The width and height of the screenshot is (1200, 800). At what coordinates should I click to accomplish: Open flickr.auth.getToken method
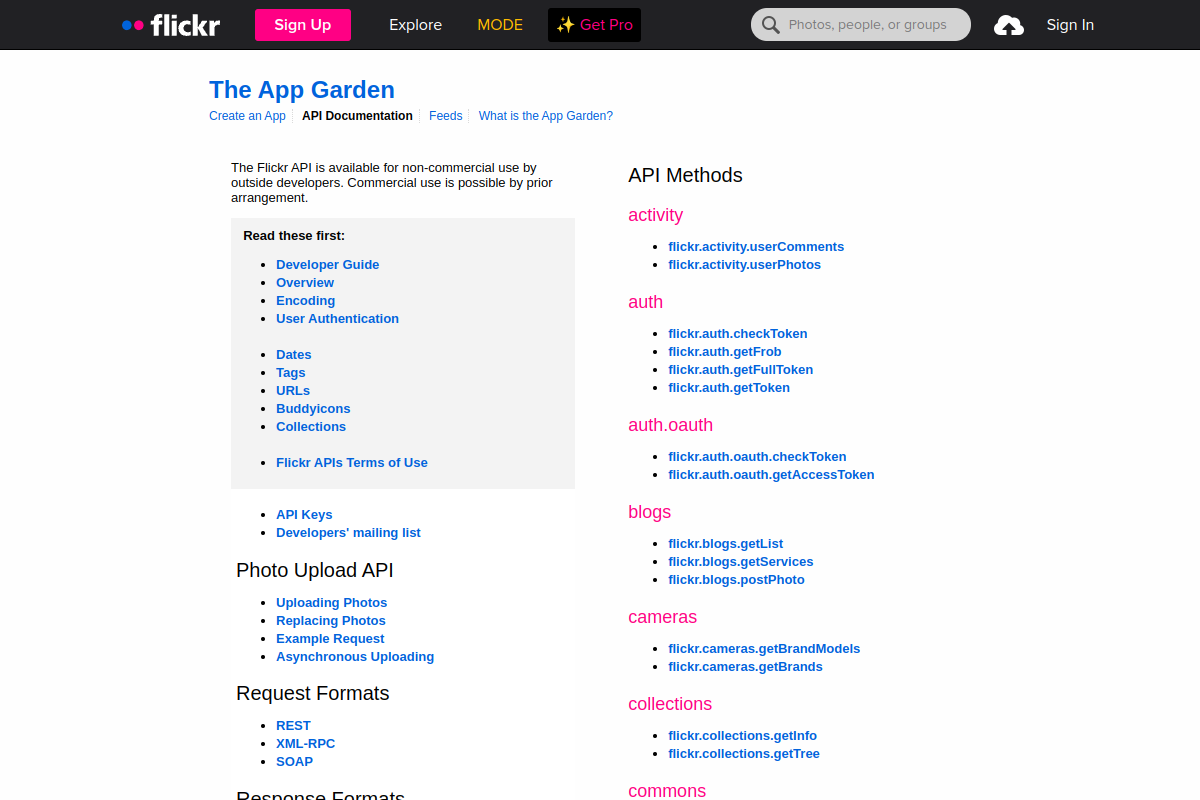(x=729, y=388)
